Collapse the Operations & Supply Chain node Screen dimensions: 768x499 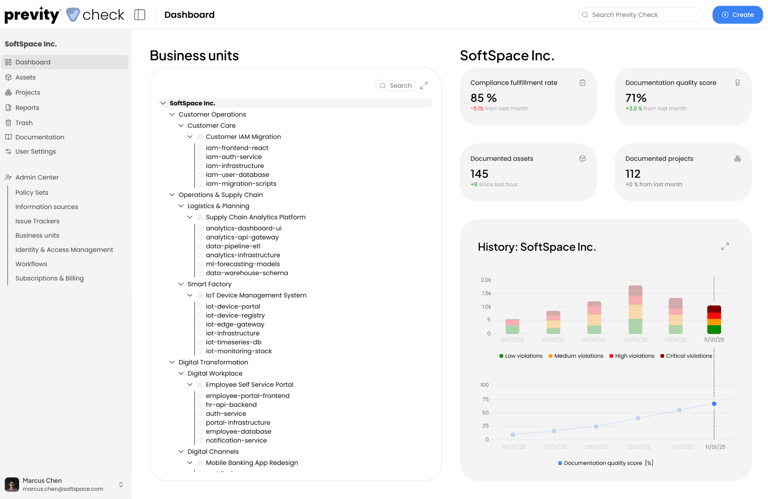[172, 195]
